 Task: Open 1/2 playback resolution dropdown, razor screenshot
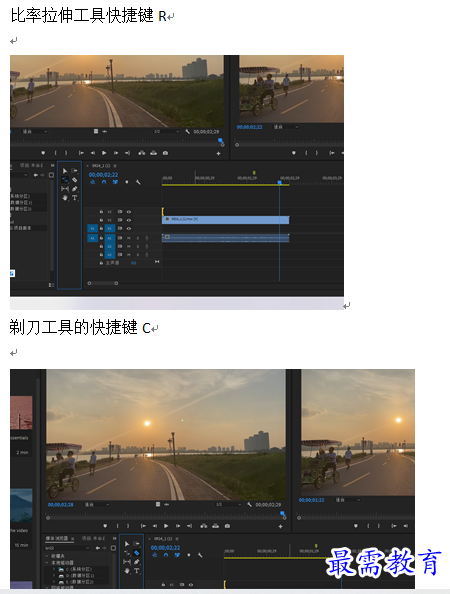228,505
